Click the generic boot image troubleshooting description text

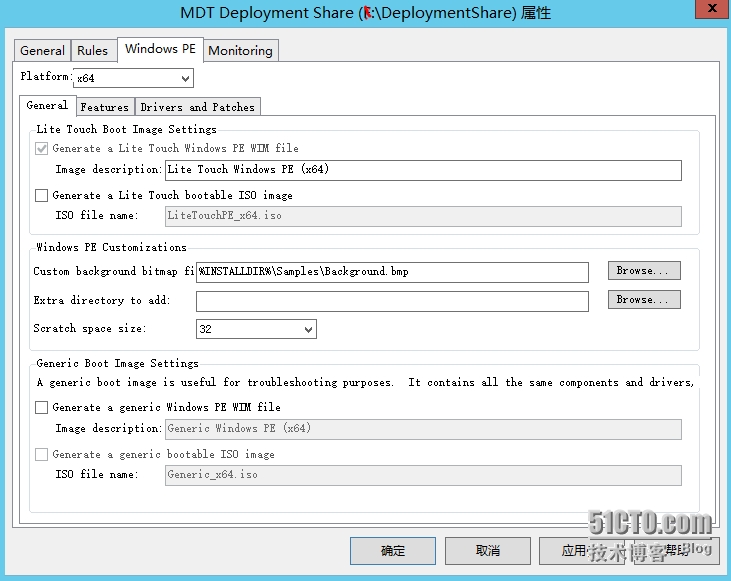(365, 382)
